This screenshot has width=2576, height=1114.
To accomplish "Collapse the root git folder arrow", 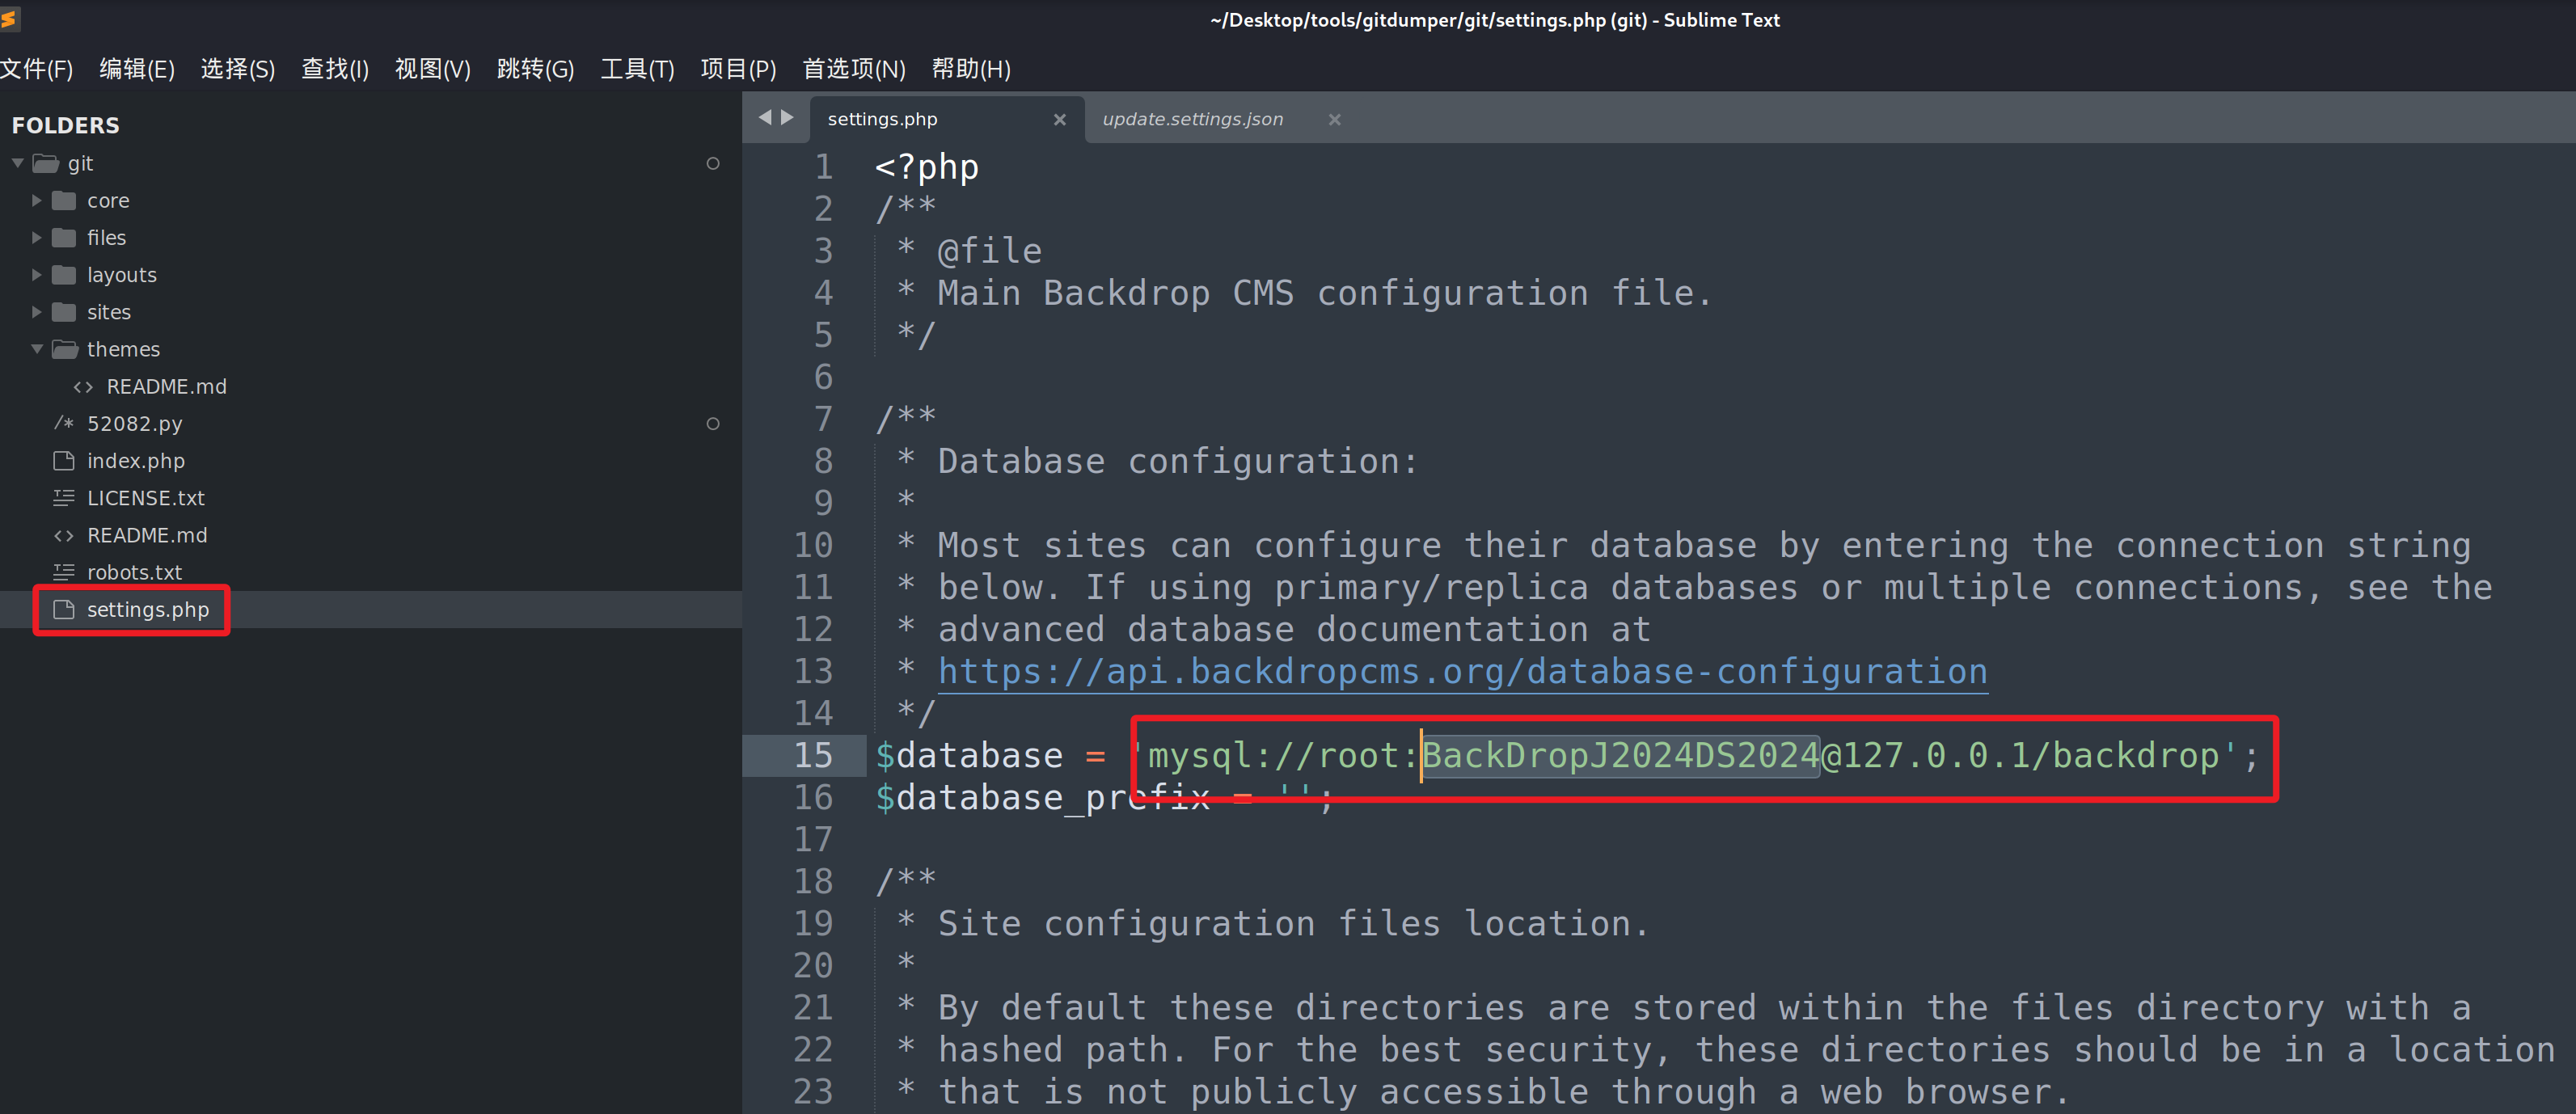I will 18,163.
